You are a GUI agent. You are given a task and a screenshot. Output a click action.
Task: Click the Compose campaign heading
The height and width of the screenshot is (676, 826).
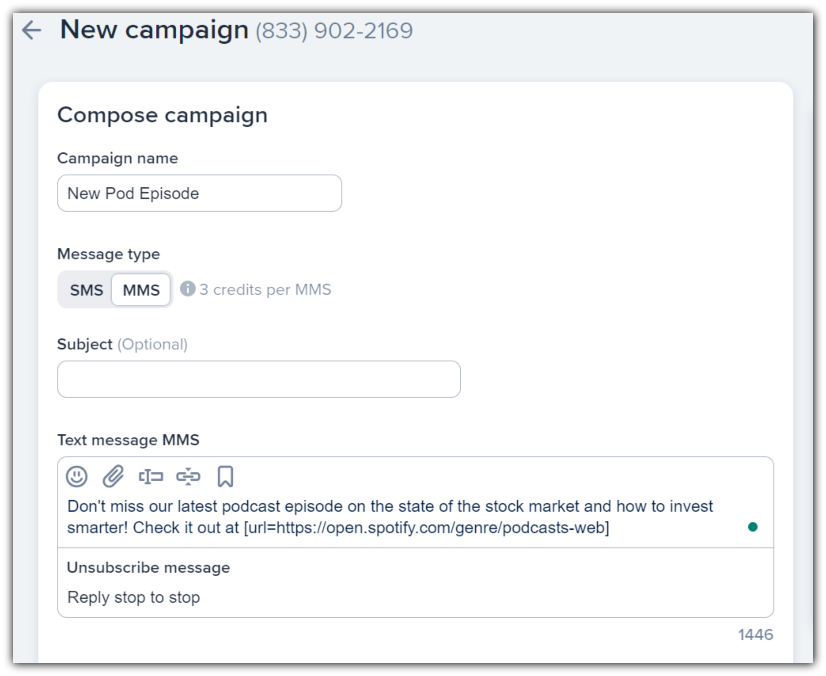pyautogui.click(x=163, y=115)
